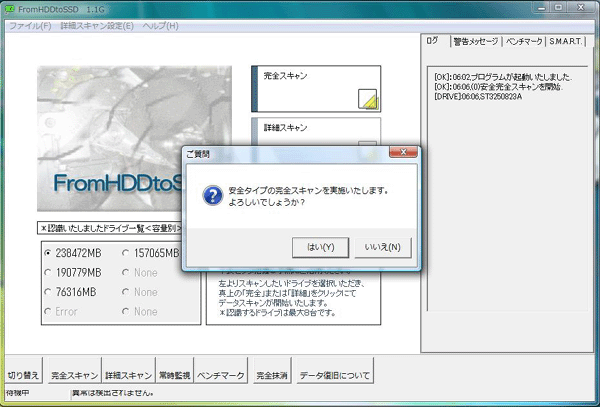Click the log entry 安全完全スキャンを開始

click(498, 87)
